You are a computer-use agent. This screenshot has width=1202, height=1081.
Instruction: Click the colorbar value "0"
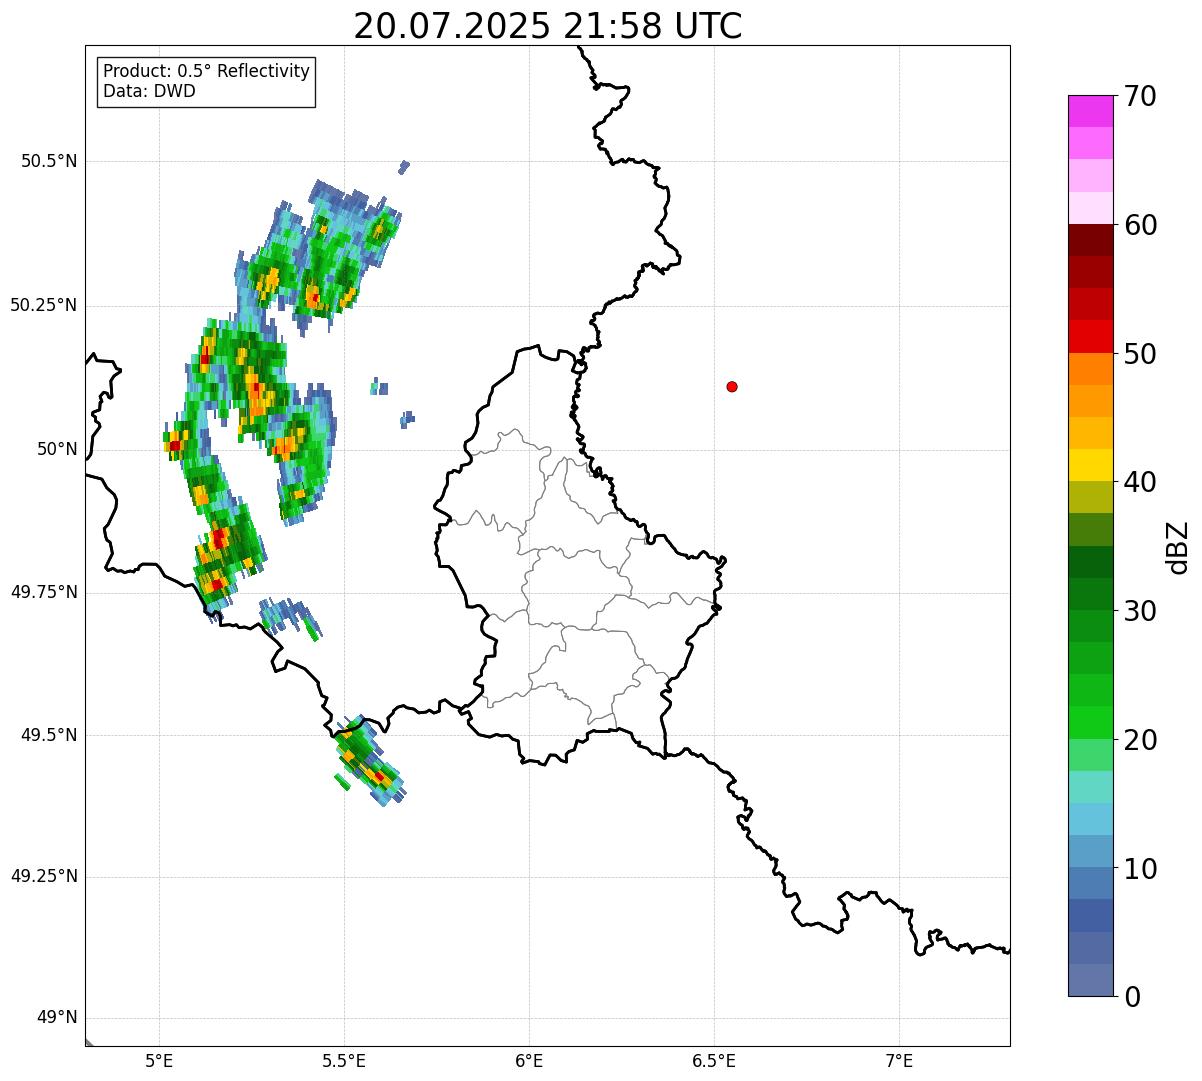pyautogui.click(x=1132, y=997)
